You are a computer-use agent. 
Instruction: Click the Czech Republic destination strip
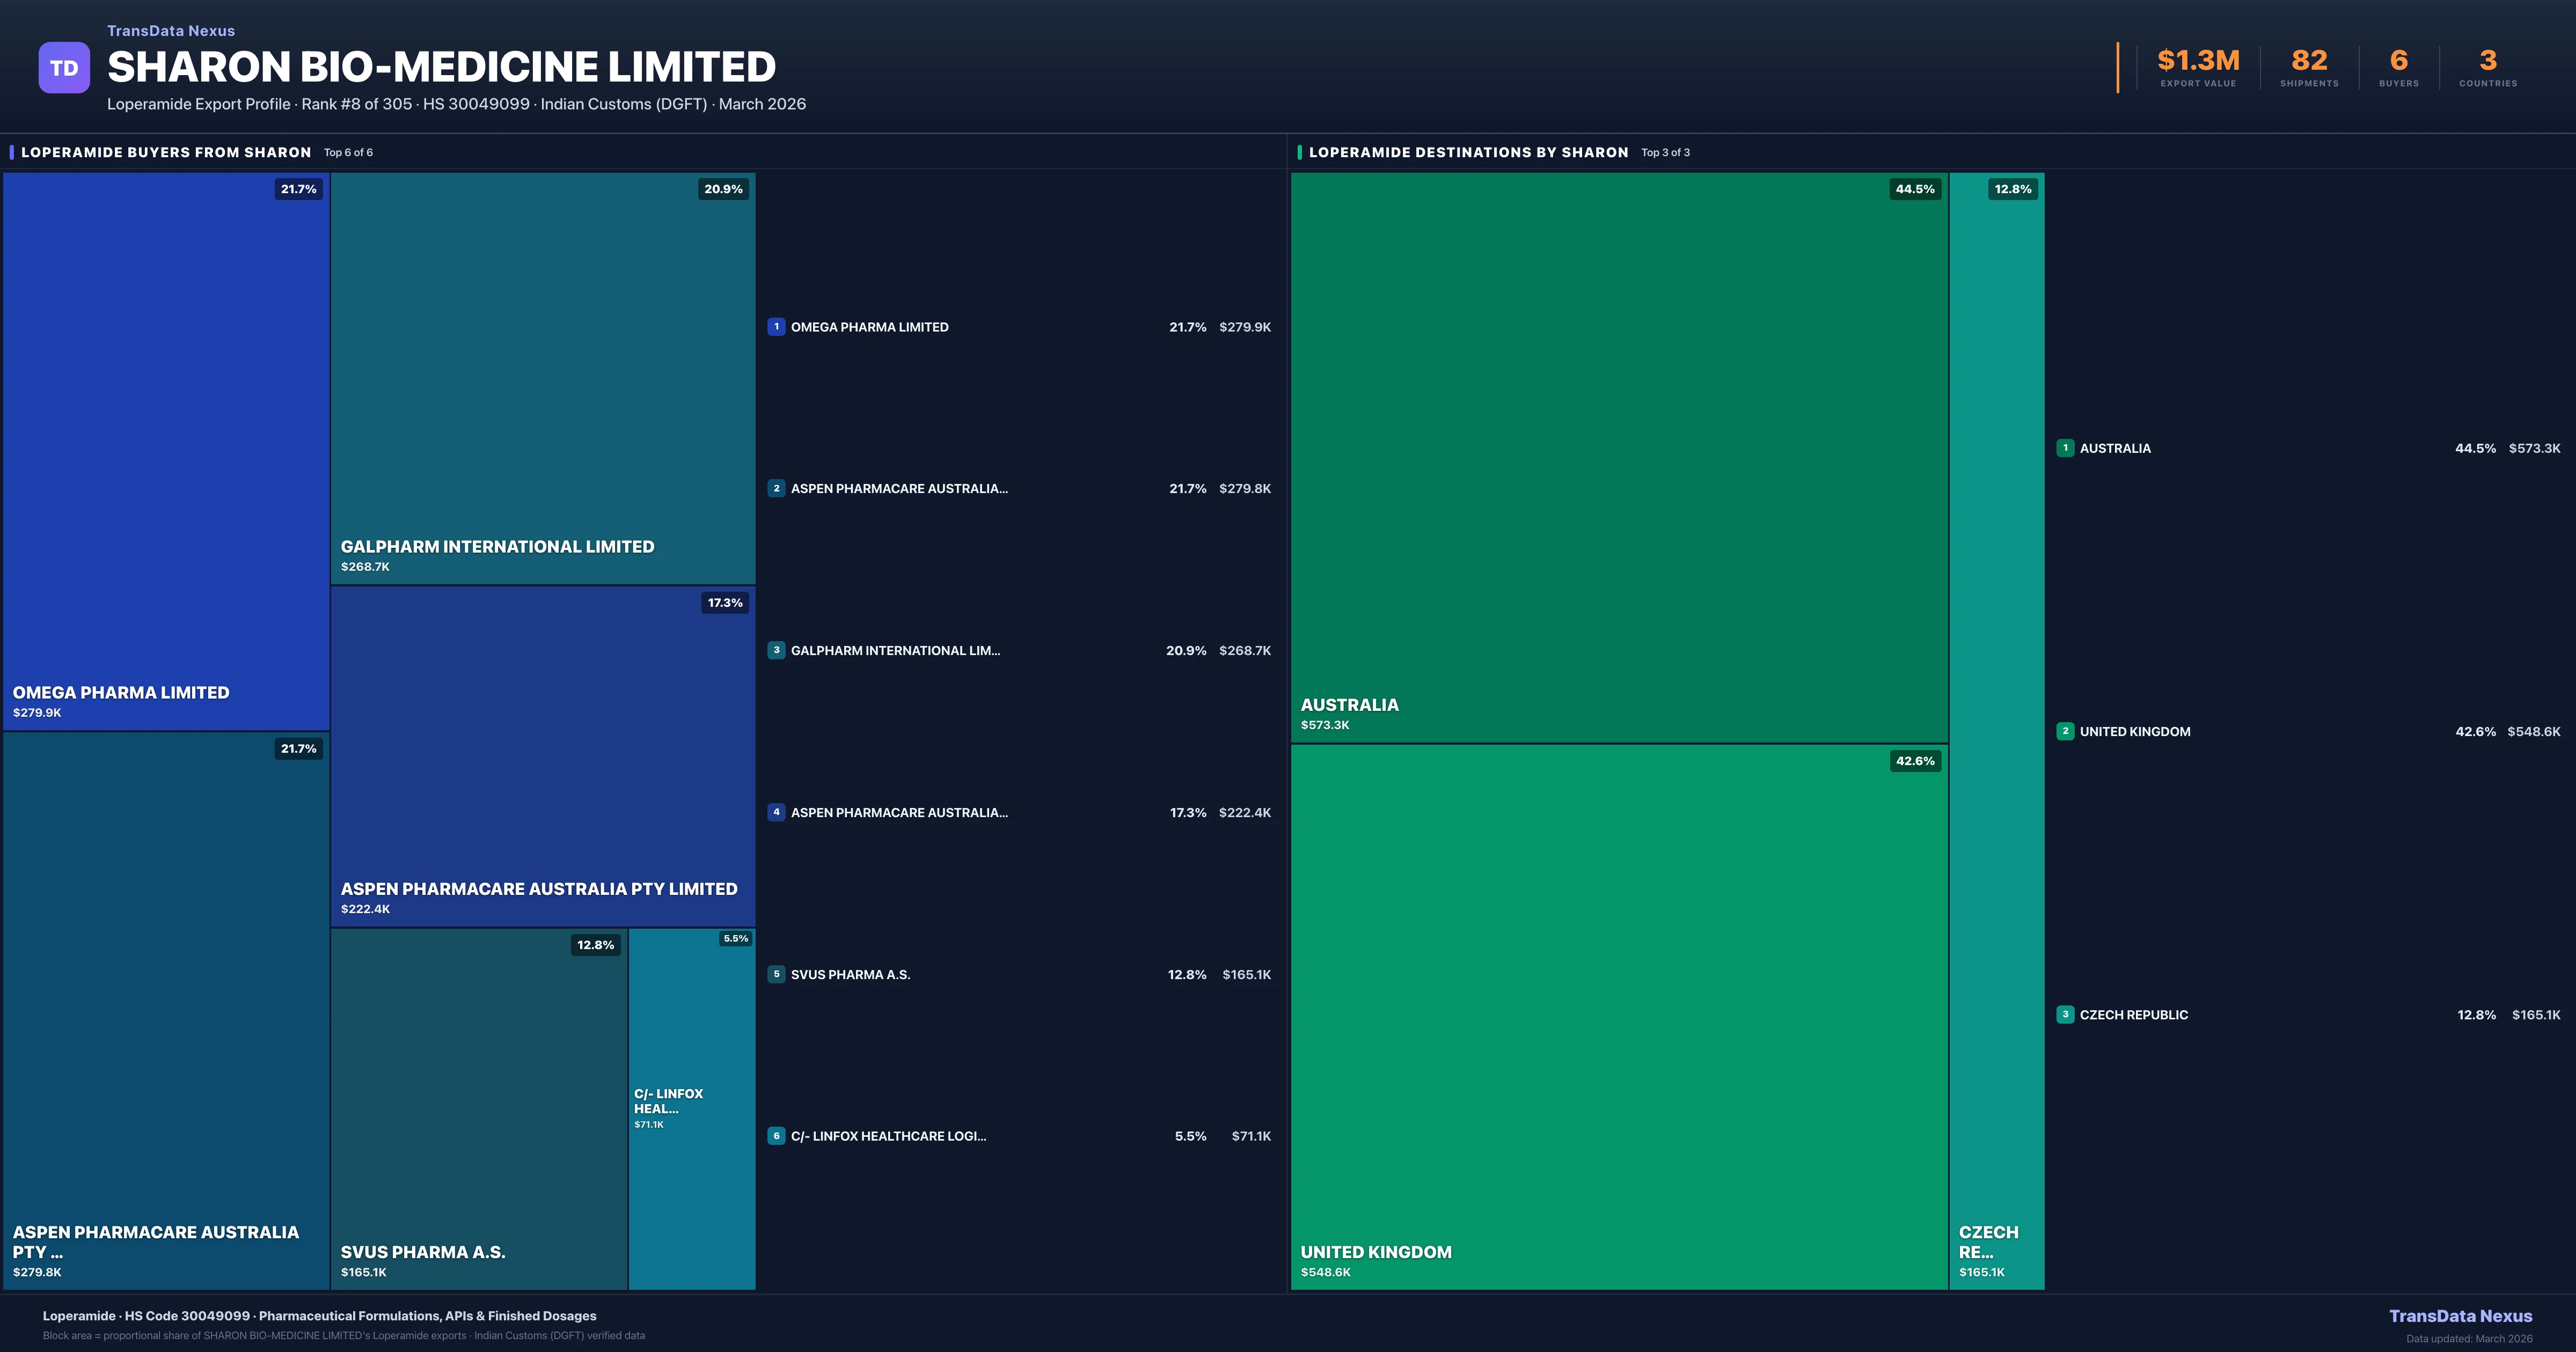coord(1996,730)
